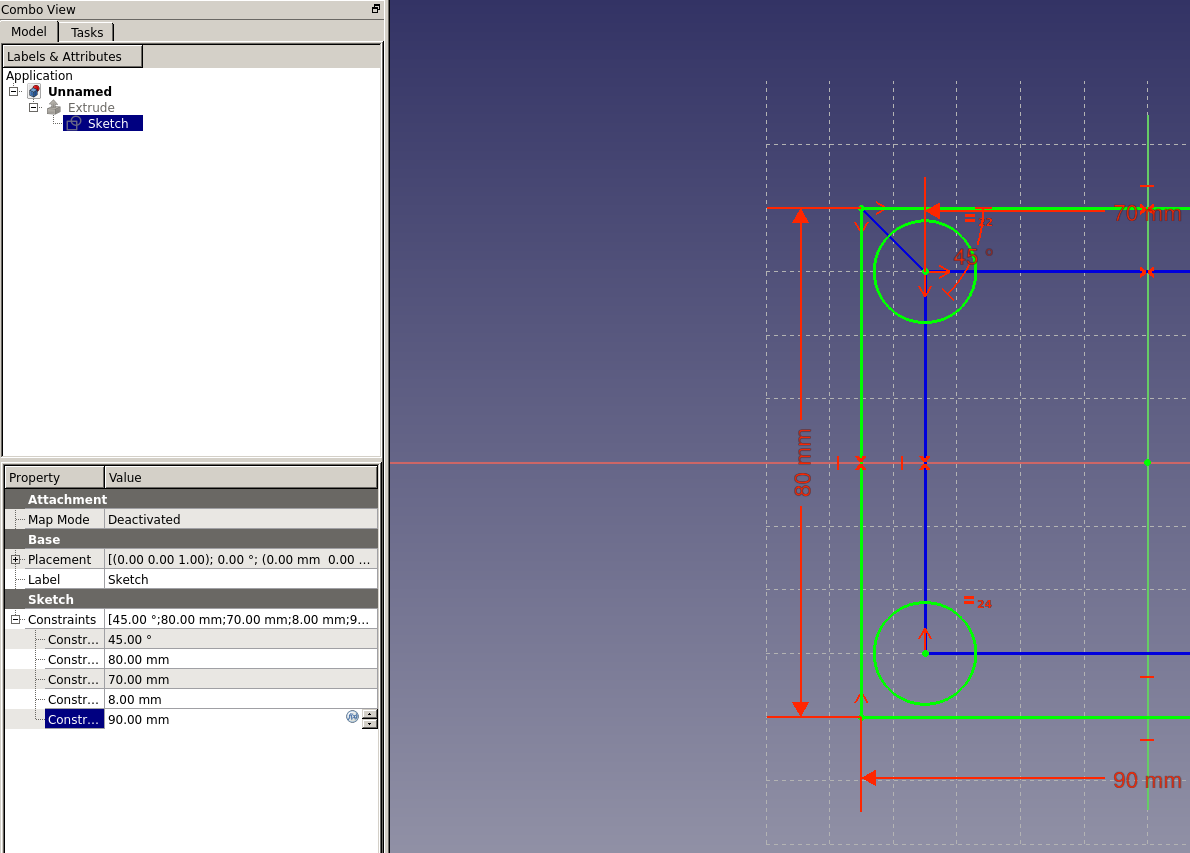Click the Unnamed document icon
The image size is (1190, 853).
click(34, 91)
